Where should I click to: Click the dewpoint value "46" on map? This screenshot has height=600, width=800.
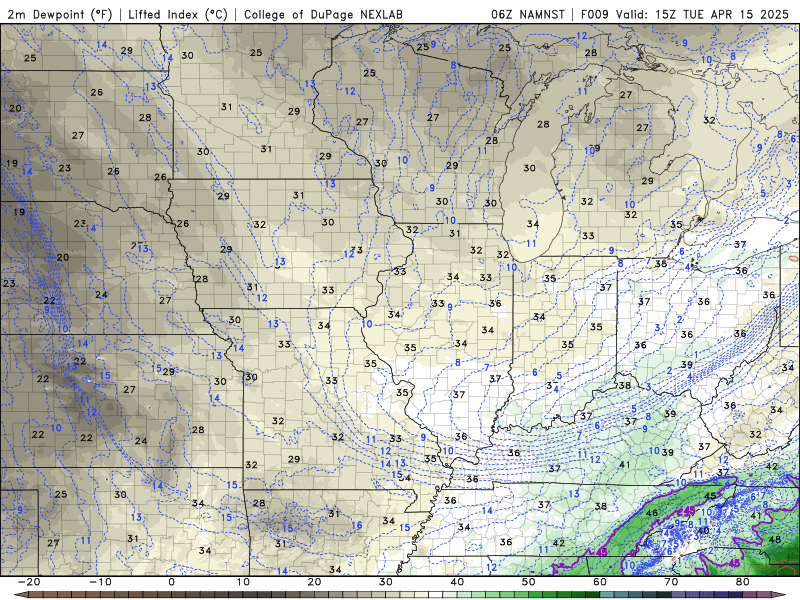pyautogui.click(x=652, y=513)
